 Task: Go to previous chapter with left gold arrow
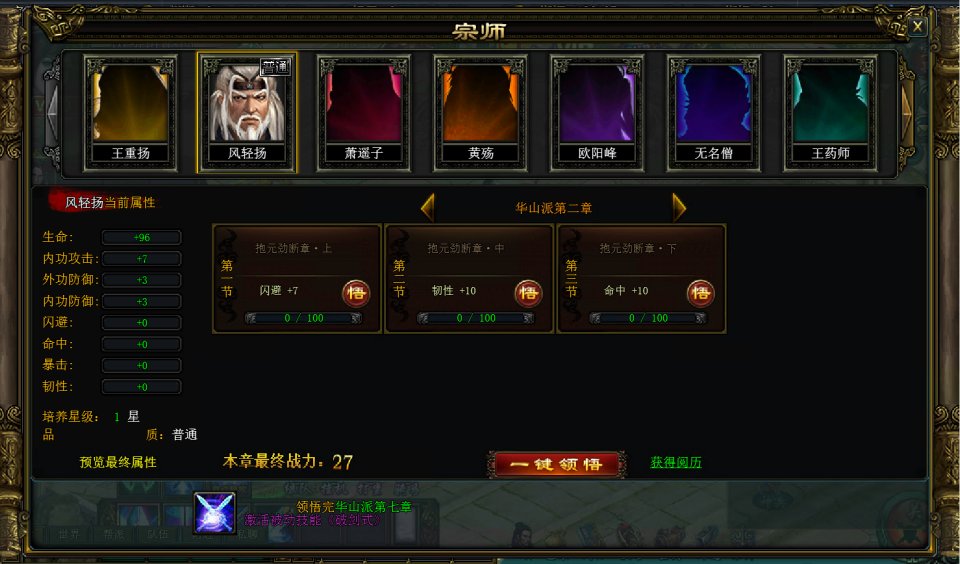428,208
